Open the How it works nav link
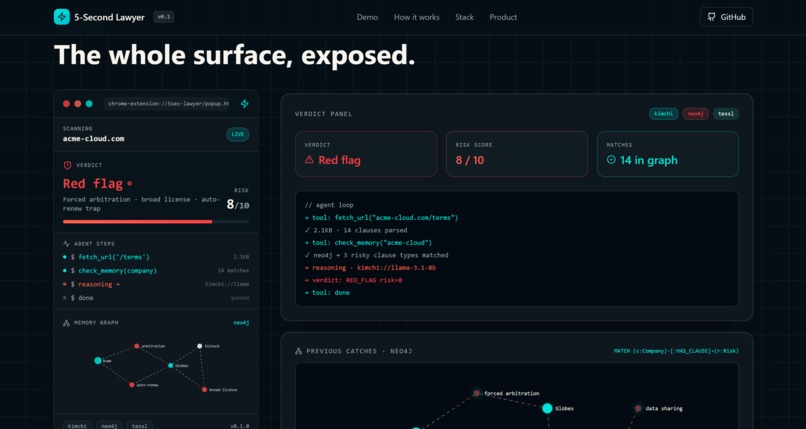The width and height of the screenshot is (806, 429). [x=416, y=17]
